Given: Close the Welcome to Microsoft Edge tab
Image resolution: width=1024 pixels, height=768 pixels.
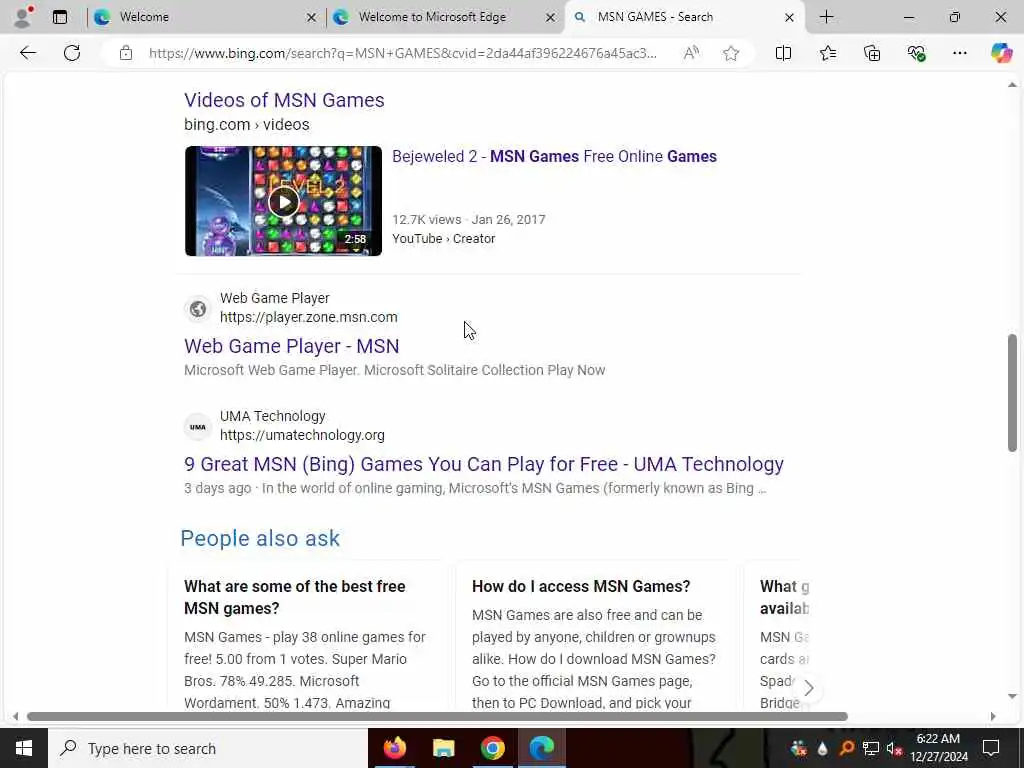Looking at the screenshot, I should tap(551, 18).
